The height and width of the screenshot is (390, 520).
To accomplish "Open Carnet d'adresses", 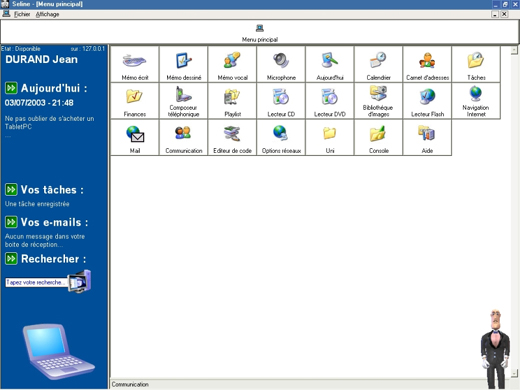I will click(x=427, y=64).
